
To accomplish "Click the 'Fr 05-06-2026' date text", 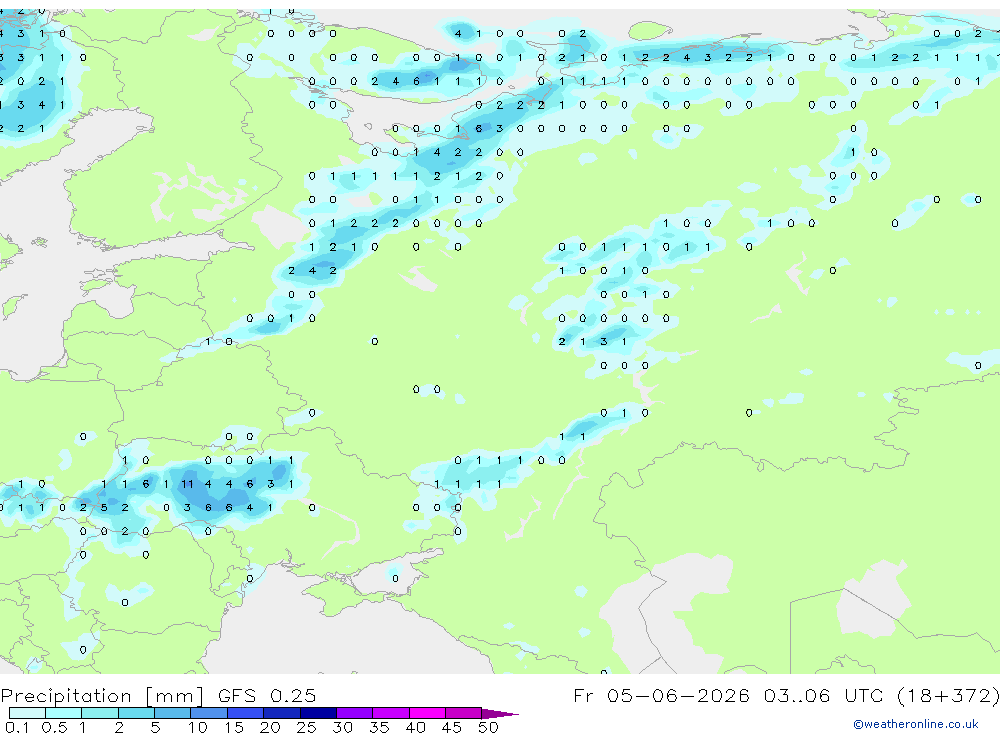I will (661, 695).
